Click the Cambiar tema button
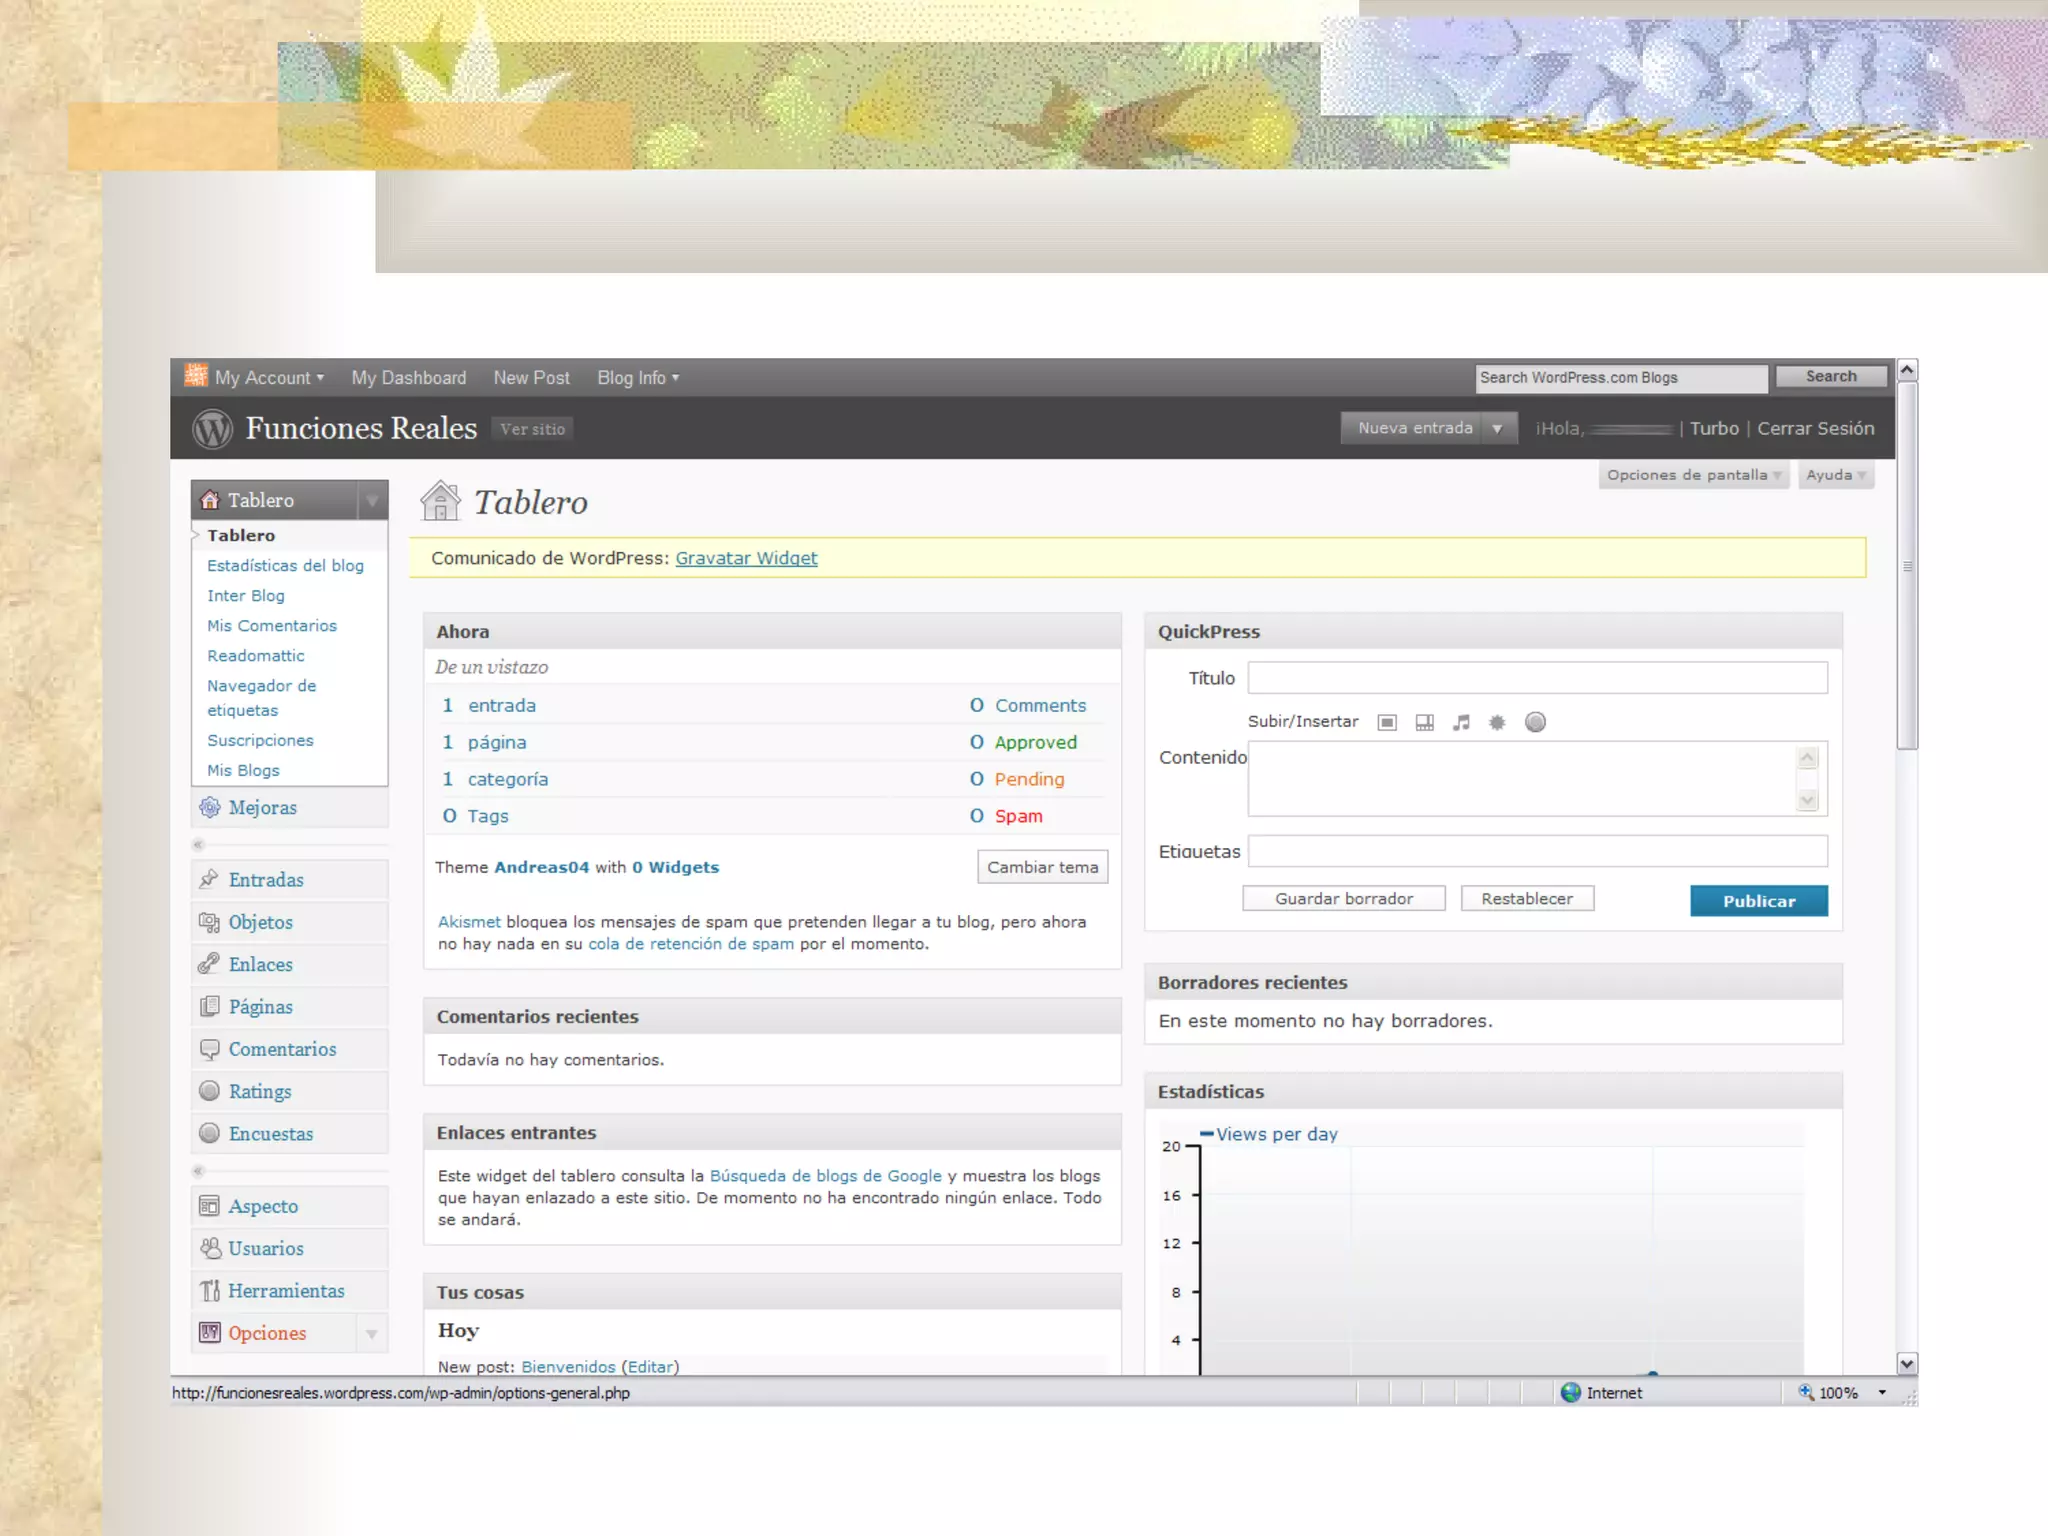This screenshot has height=1536, width=2048. click(1042, 867)
